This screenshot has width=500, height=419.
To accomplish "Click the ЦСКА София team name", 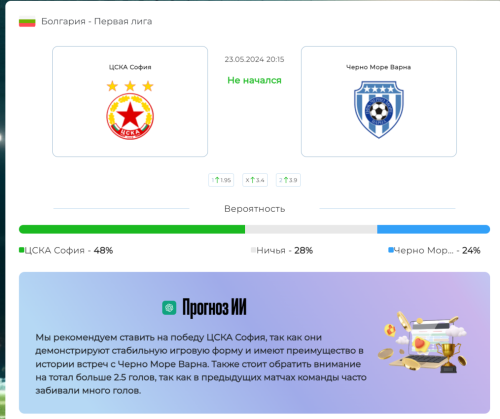I will click(130, 67).
